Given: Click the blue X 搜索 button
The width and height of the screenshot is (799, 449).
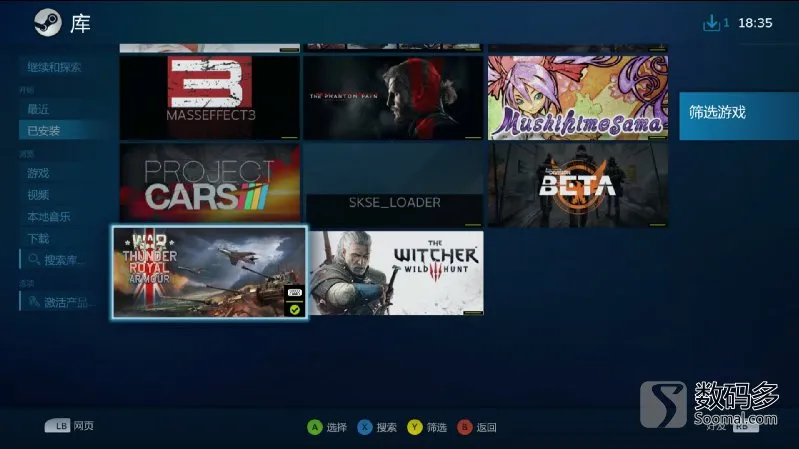Looking at the screenshot, I should [x=377, y=427].
